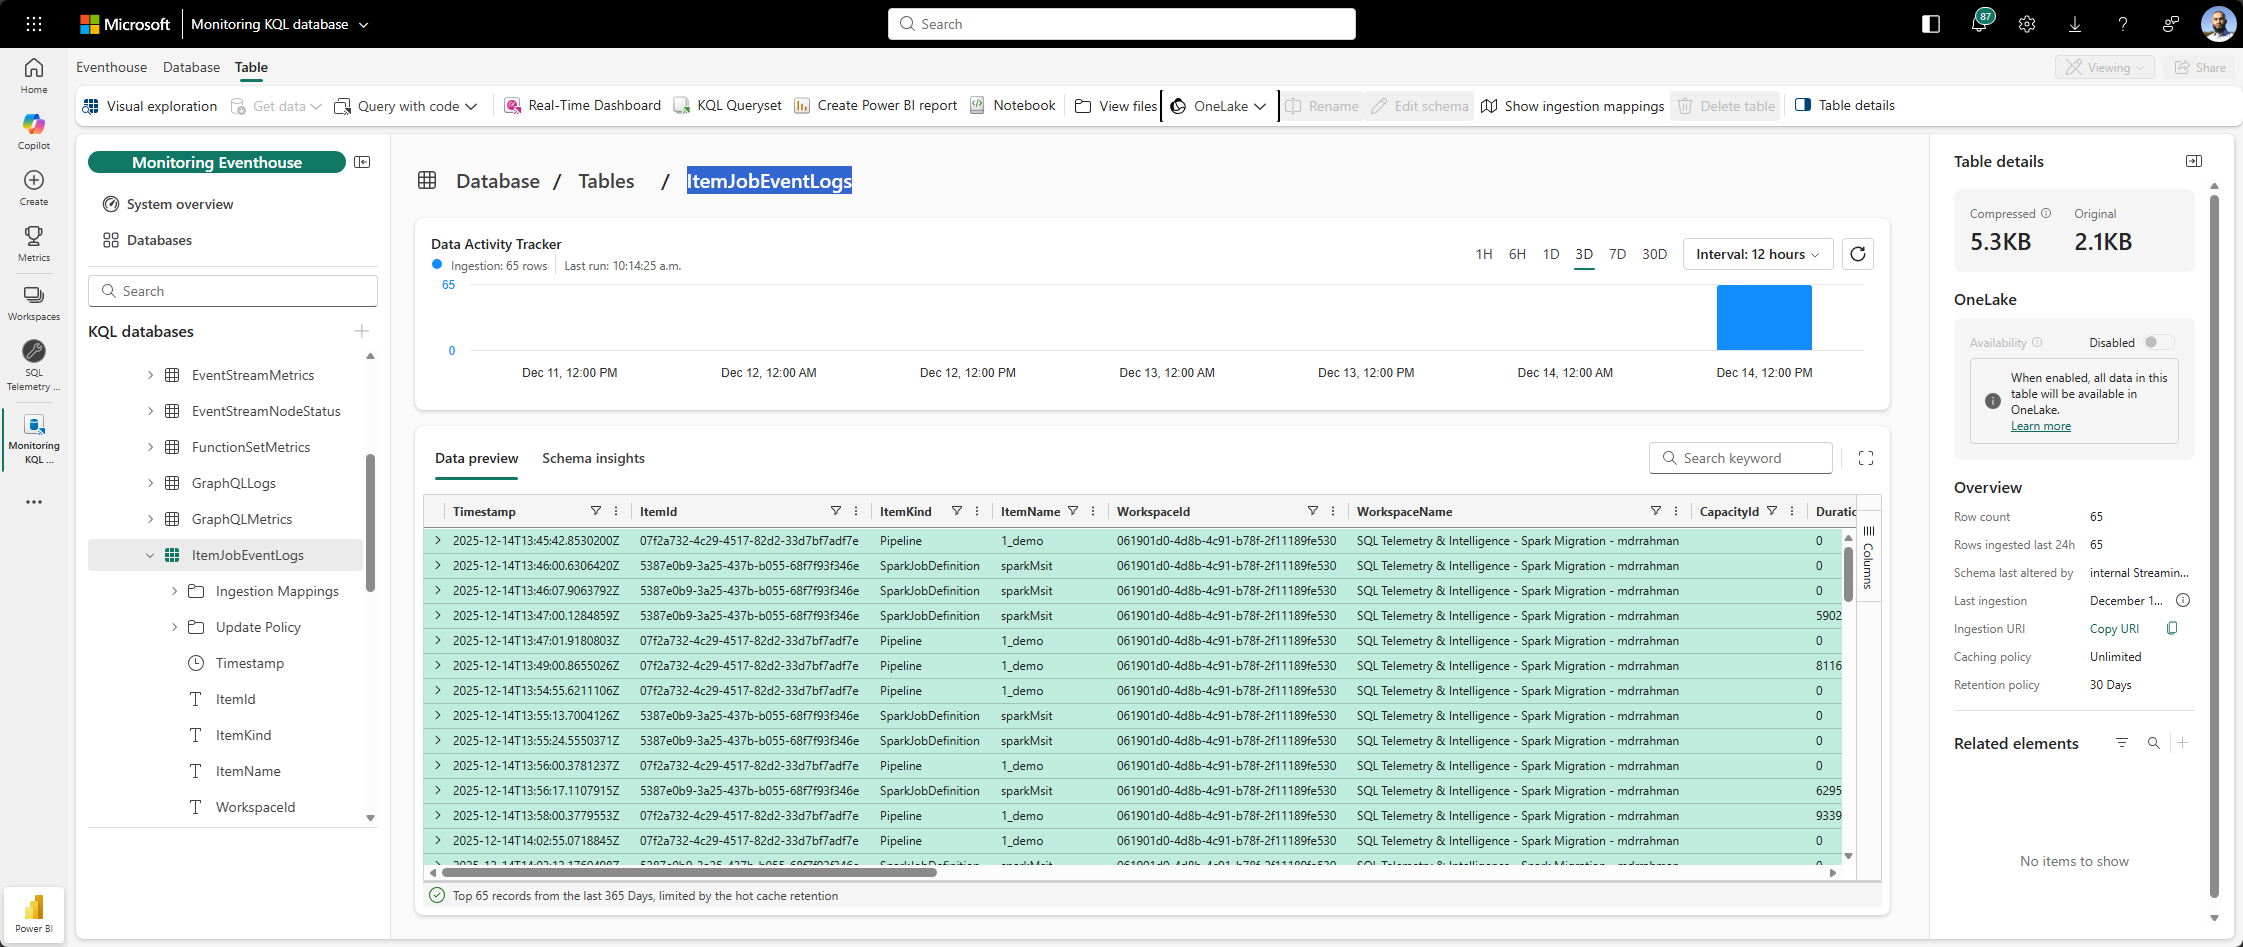Image resolution: width=2243 pixels, height=947 pixels.
Task: Click Show ingestion mappings button
Action: (x=1572, y=106)
